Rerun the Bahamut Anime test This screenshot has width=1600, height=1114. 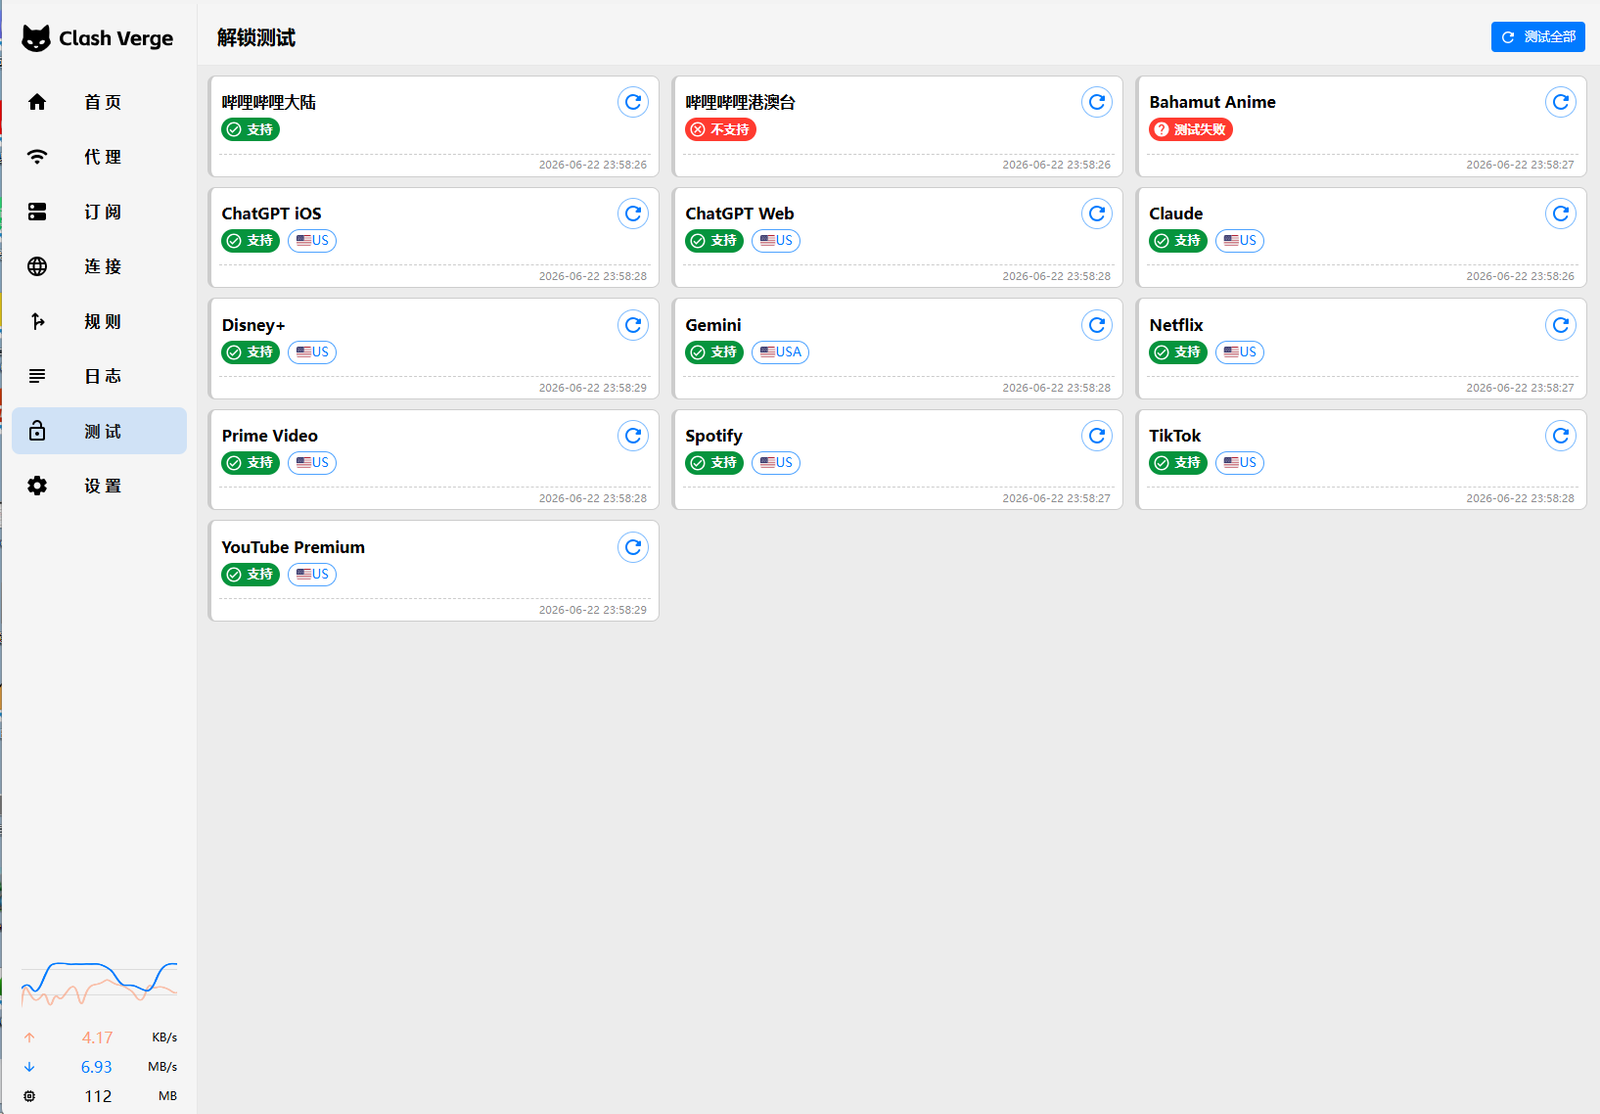(x=1560, y=102)
